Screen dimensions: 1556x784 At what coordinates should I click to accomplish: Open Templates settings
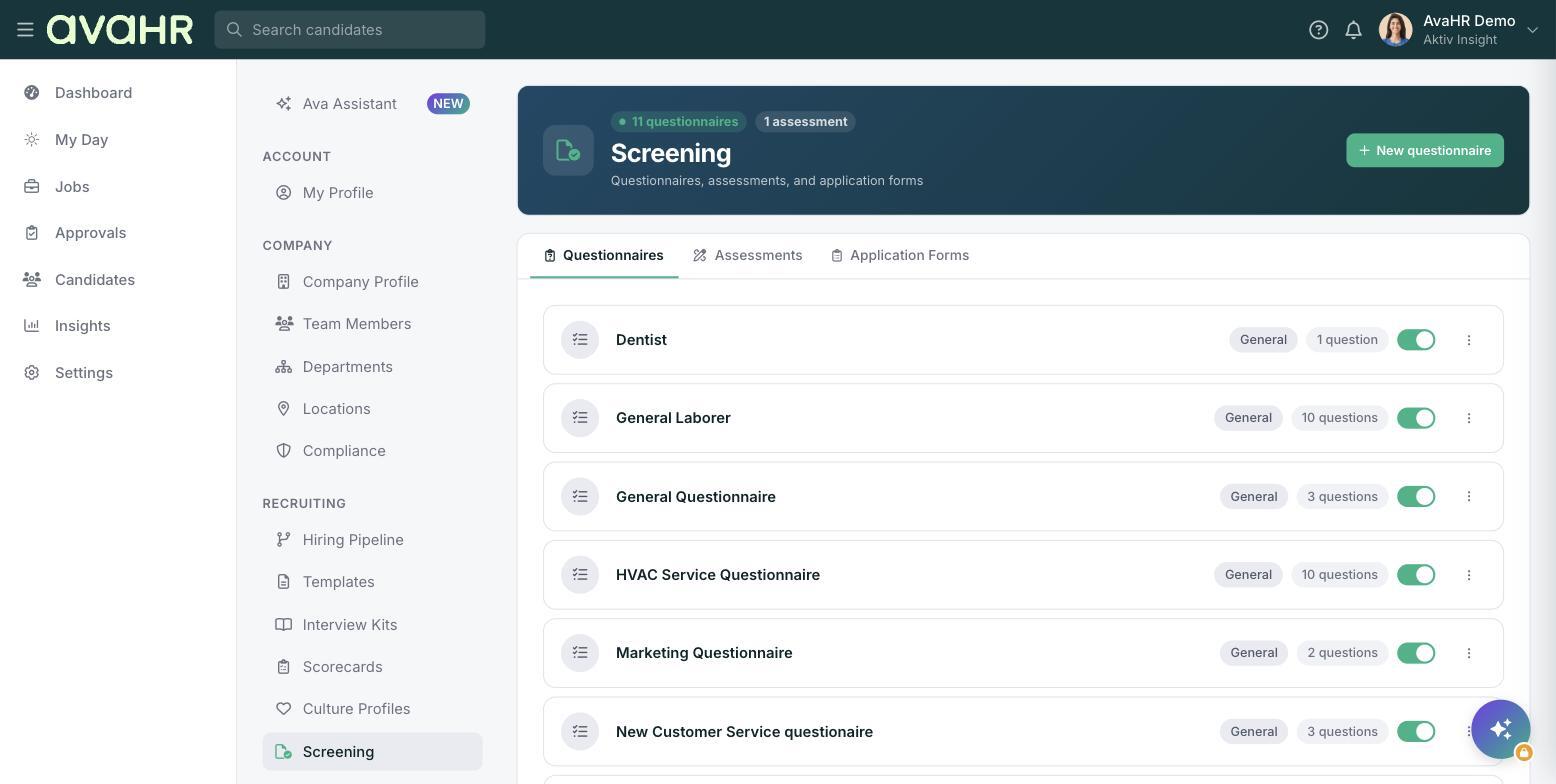tap(372, 582)
